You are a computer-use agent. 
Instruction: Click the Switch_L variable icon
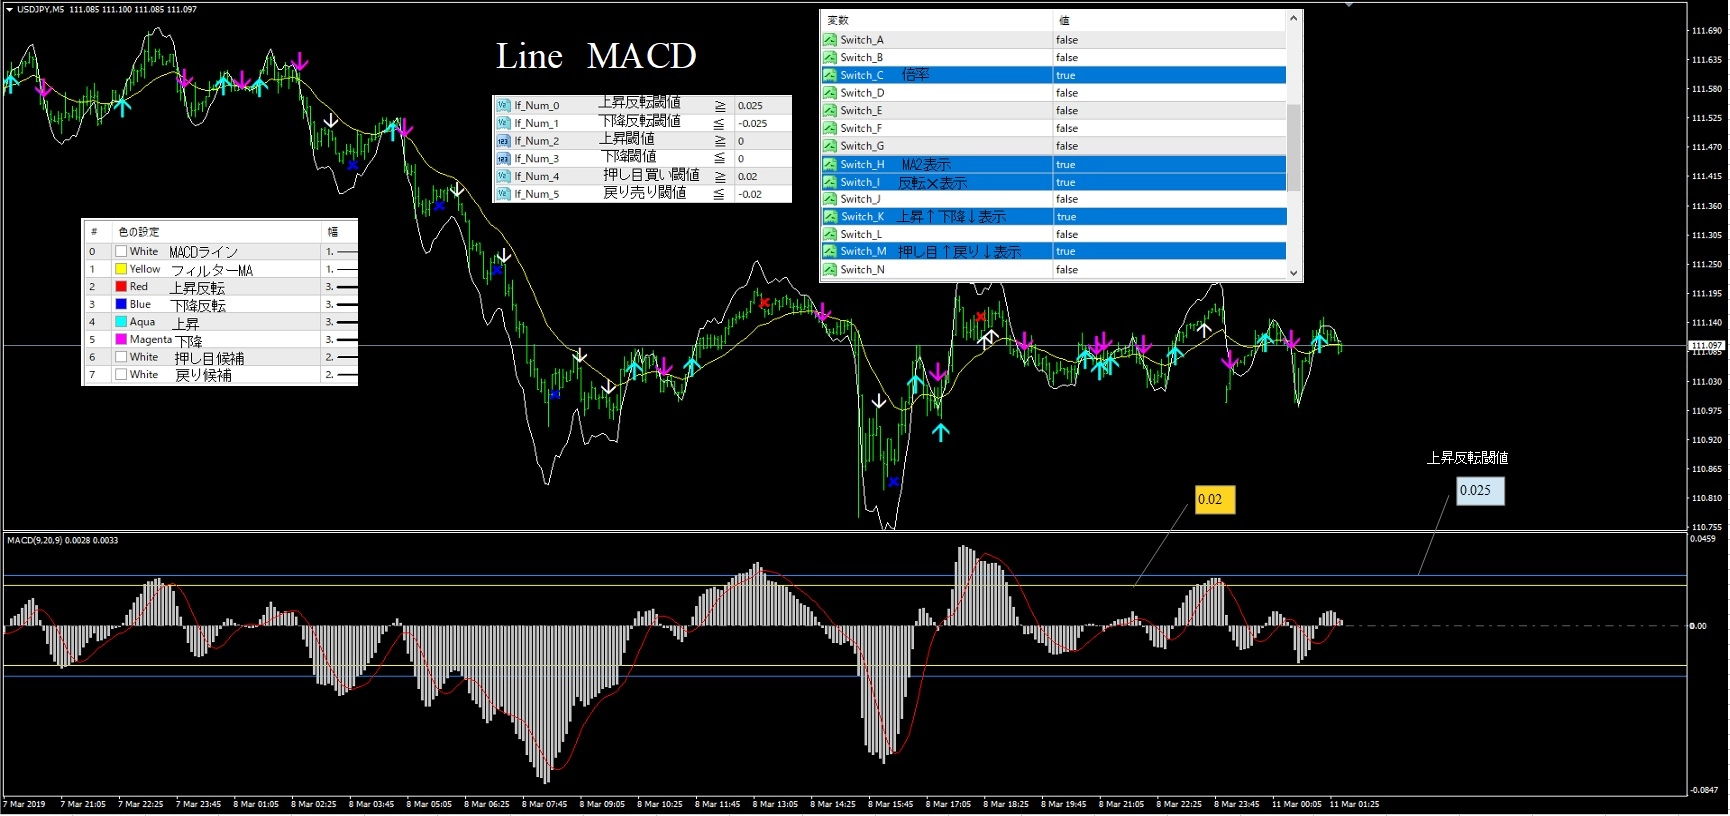pos(830,234)
